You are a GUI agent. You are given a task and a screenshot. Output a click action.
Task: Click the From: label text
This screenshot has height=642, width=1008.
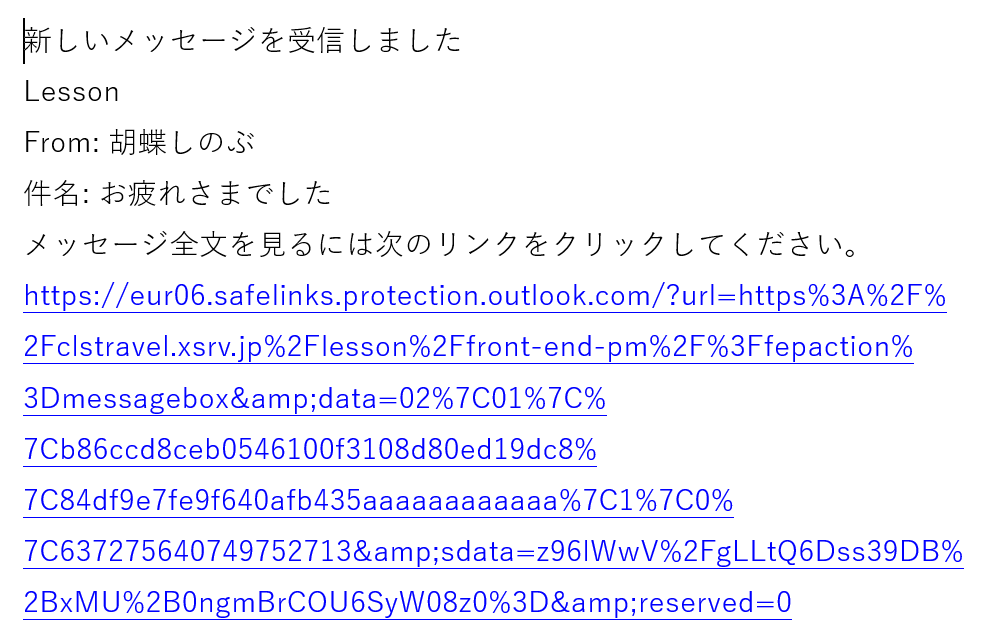61,143
